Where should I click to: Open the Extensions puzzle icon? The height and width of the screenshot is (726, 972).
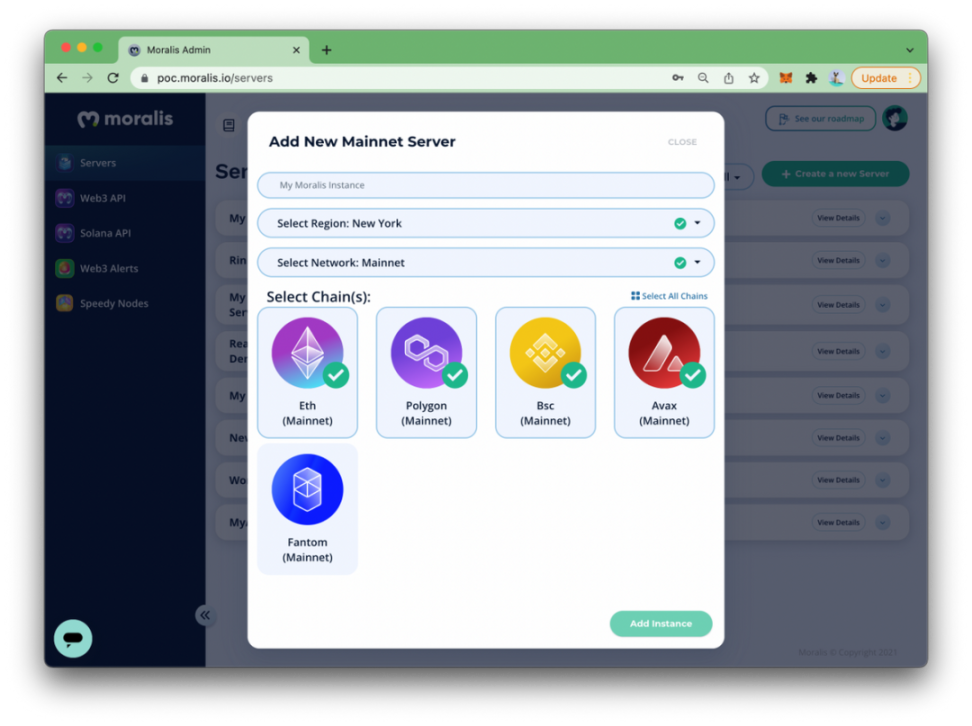point(811,78)
